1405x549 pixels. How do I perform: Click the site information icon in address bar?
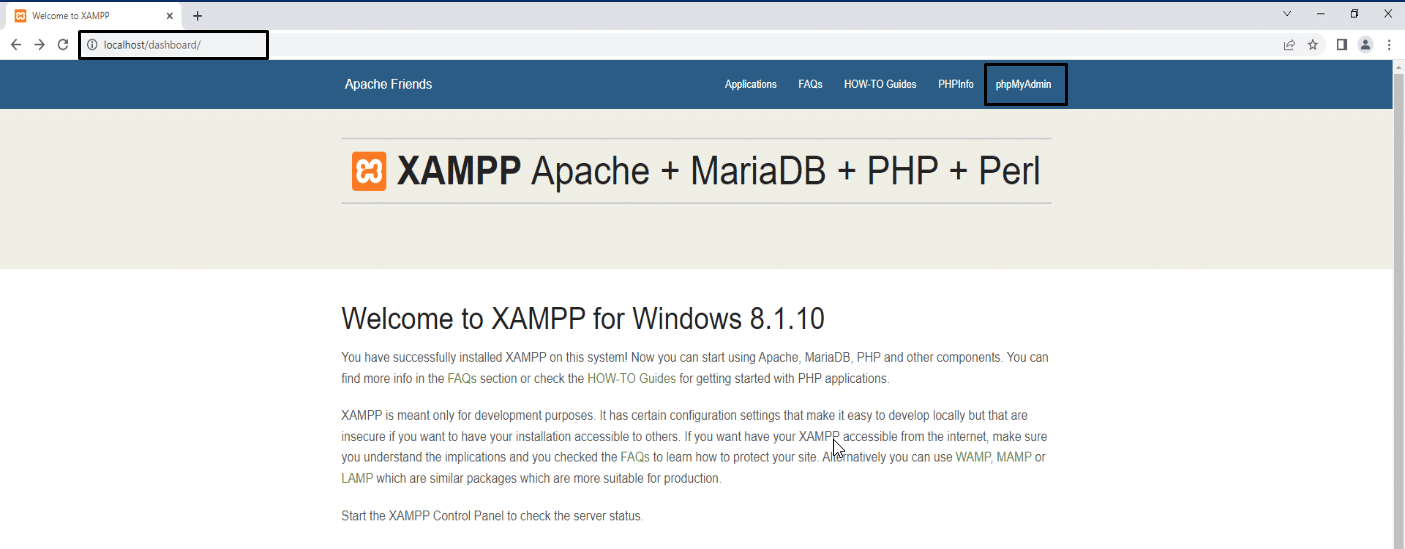point(92,45)
